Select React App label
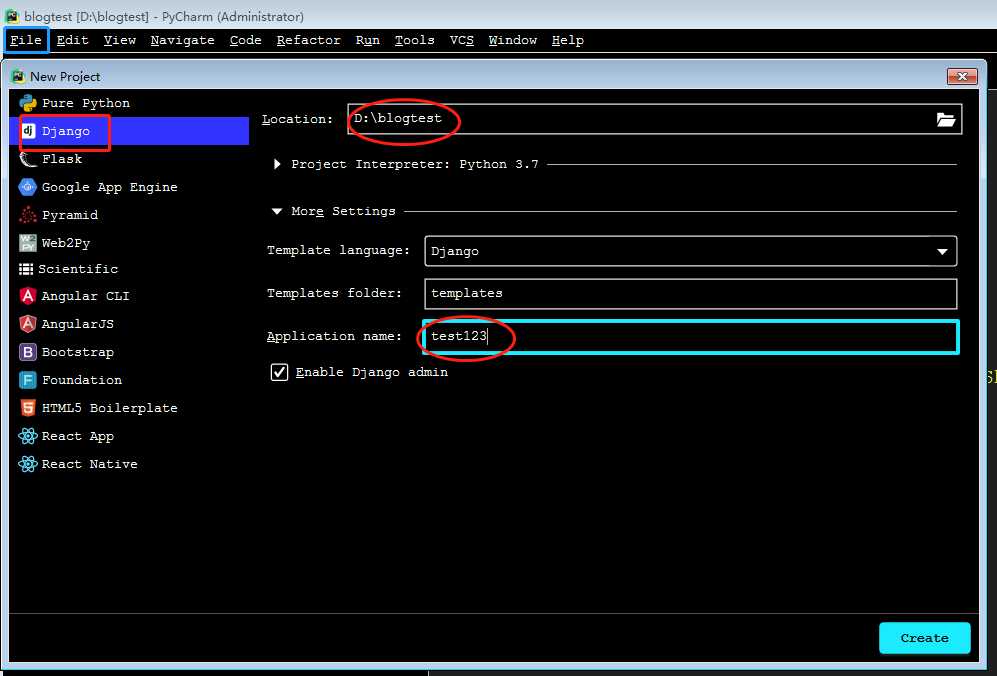This screenshot has width=997, height=676. (78, 436)
